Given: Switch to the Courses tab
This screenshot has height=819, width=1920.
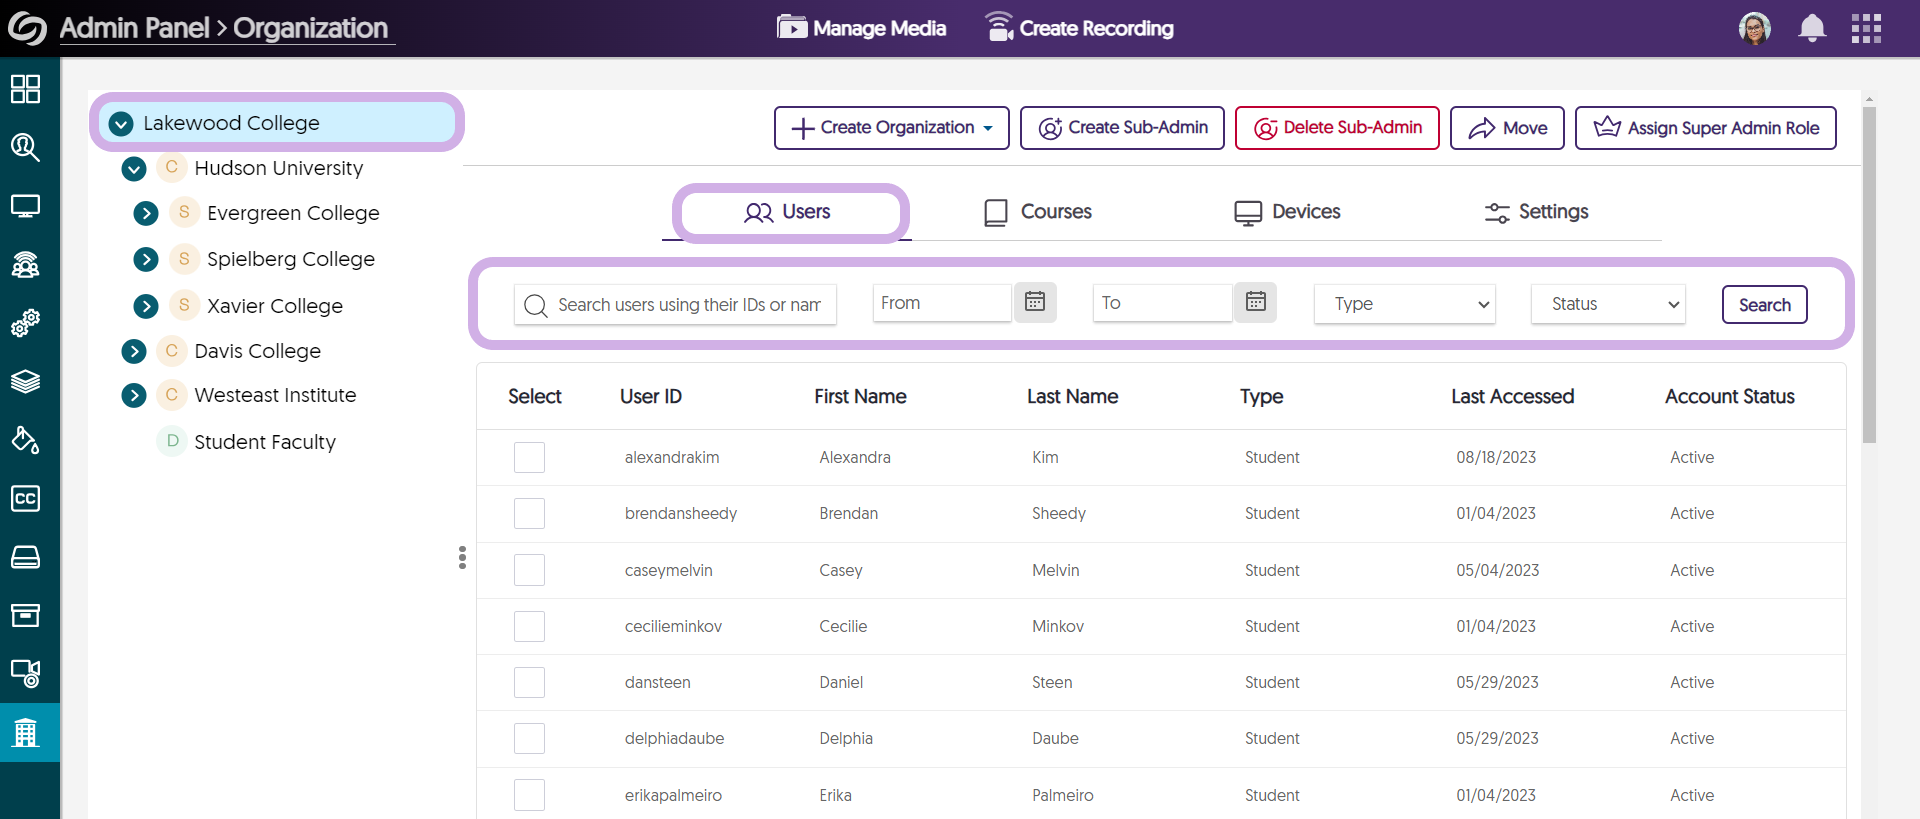Looking at the screenshot, I should (x=1038, y=212).
